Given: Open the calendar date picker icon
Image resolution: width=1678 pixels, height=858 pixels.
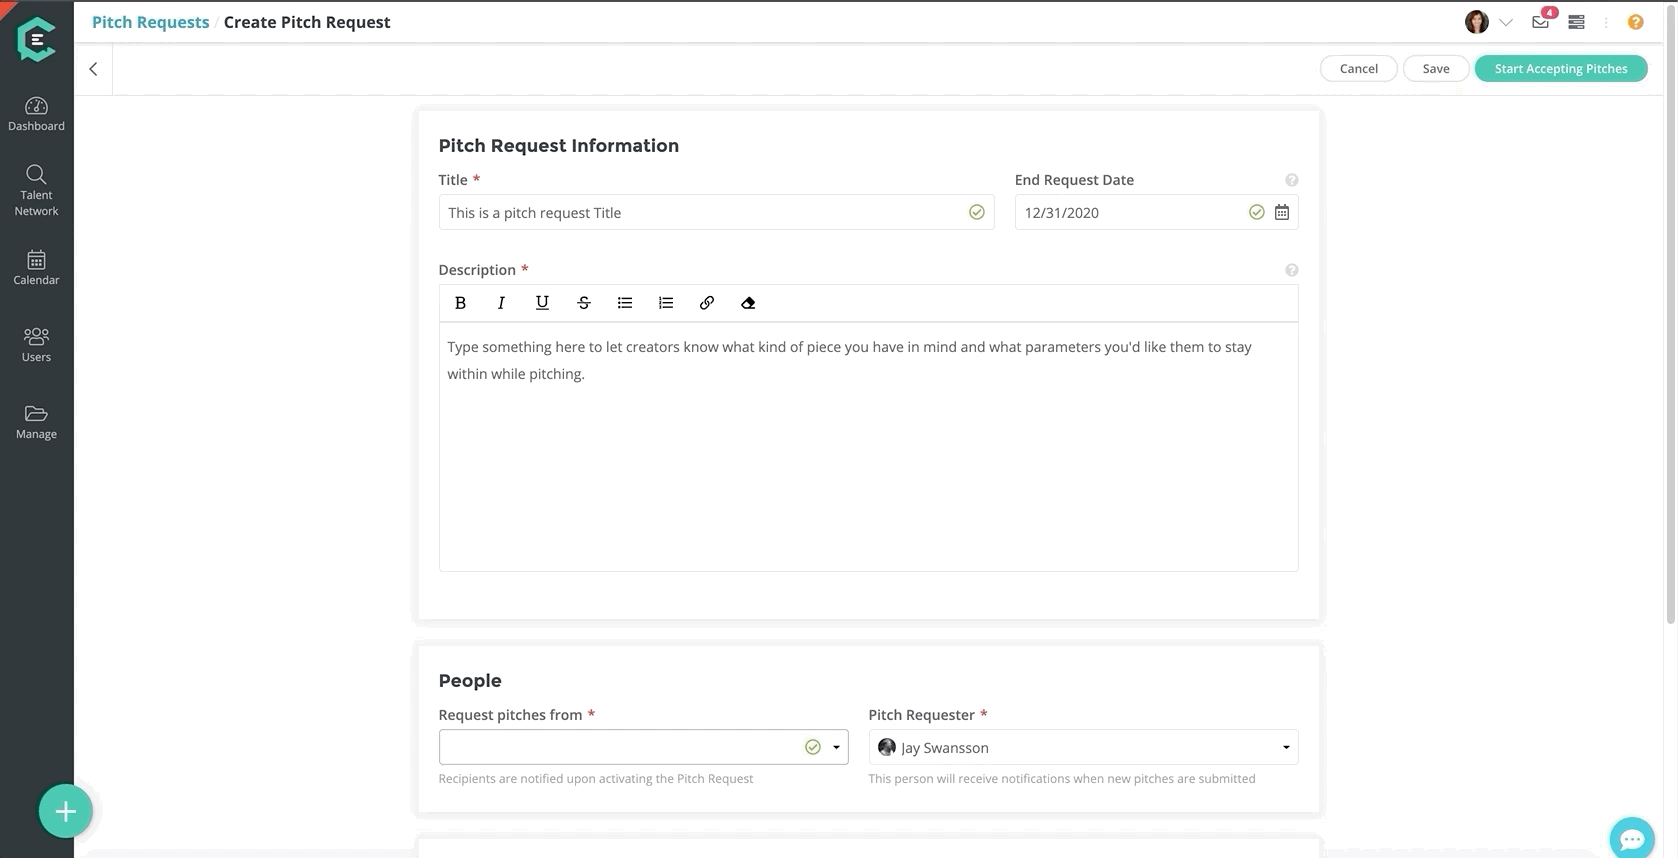Looking at the screenshot, I should coord(1282,212).
